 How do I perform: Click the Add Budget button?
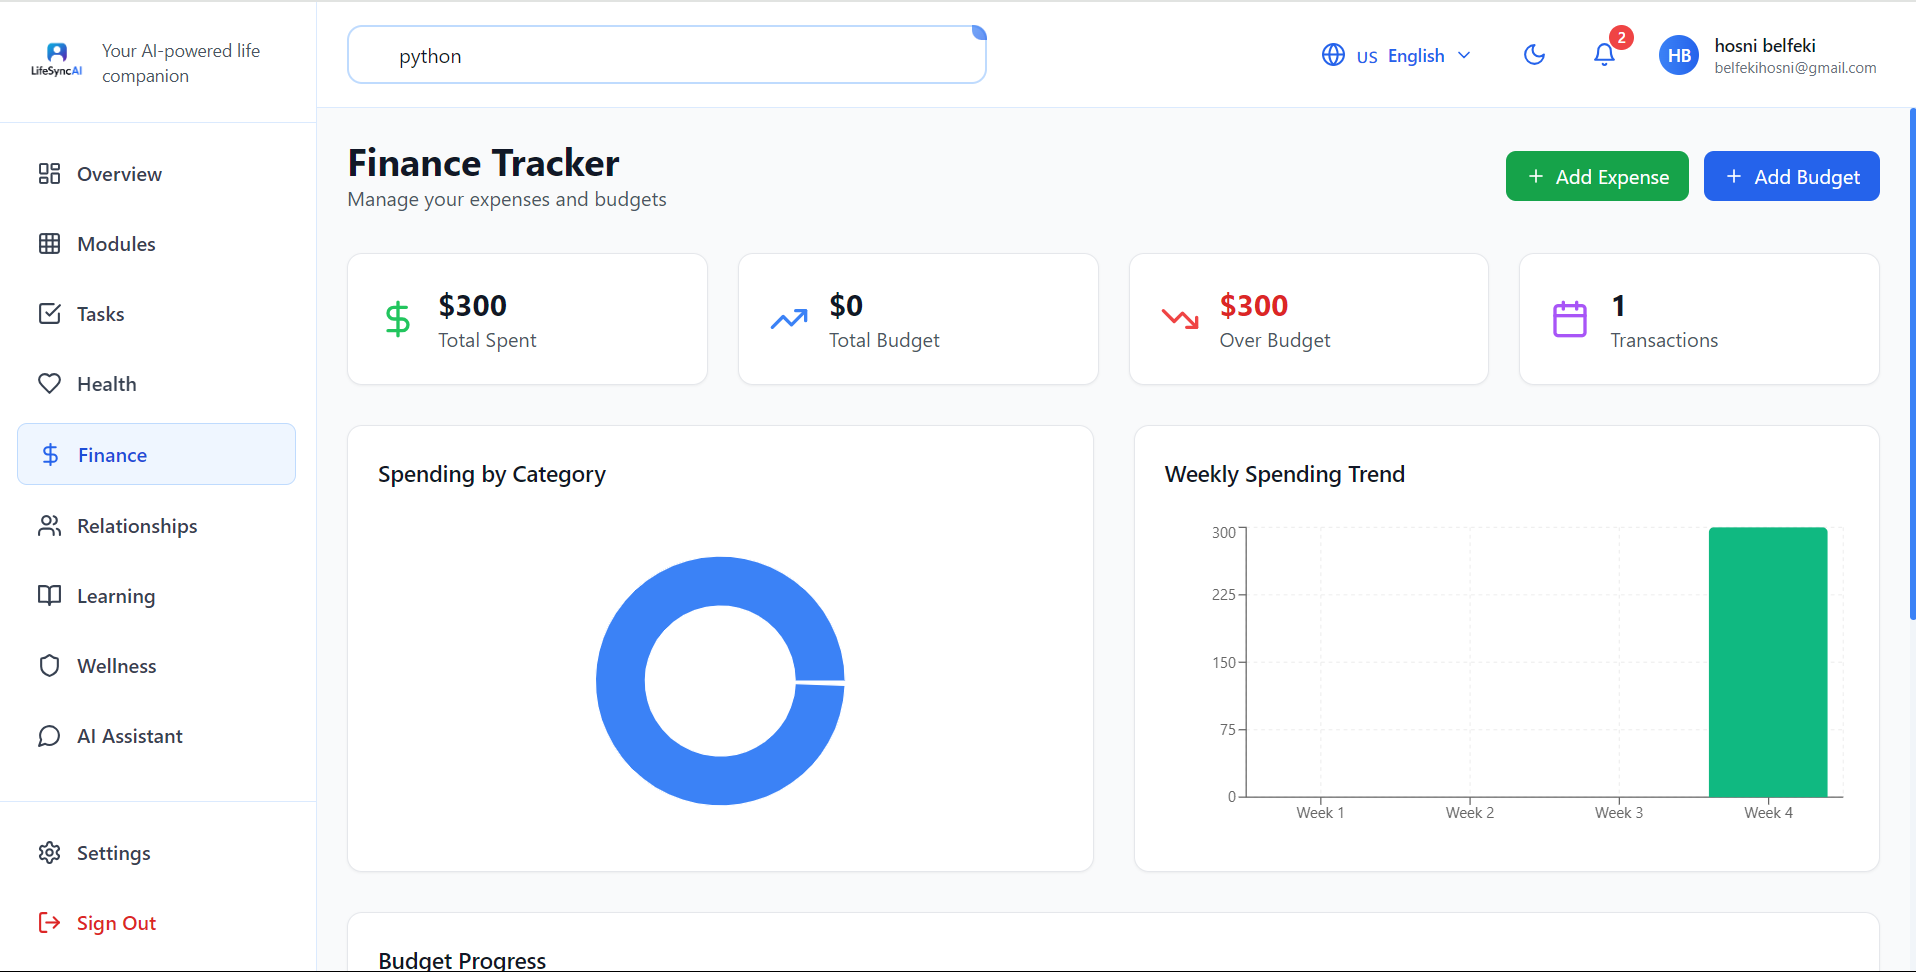[1791, 176]
